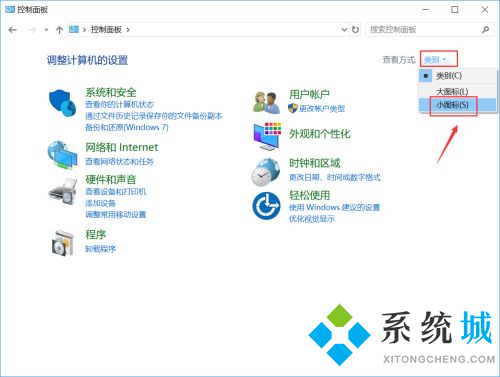Close the Control Panel window
Viewport: 500px width, 377px height.
tap(485, 10)
